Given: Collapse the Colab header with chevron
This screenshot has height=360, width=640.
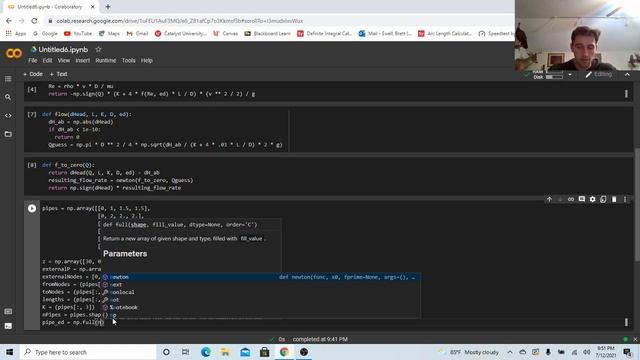Looking at the screenshot, I should pos(627,75).
